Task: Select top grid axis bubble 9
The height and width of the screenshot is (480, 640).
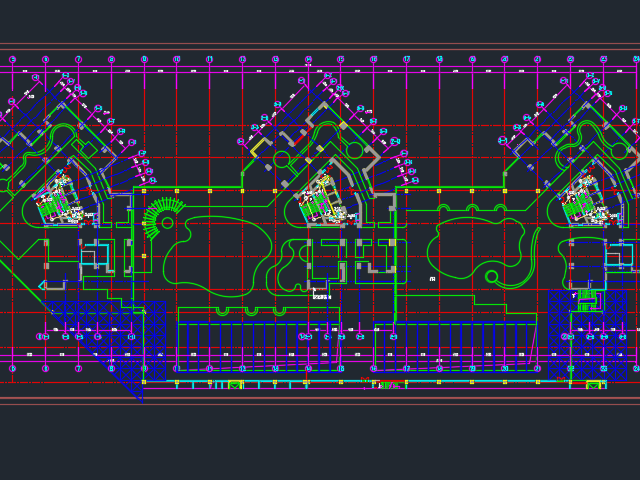Action: point(144,60)
